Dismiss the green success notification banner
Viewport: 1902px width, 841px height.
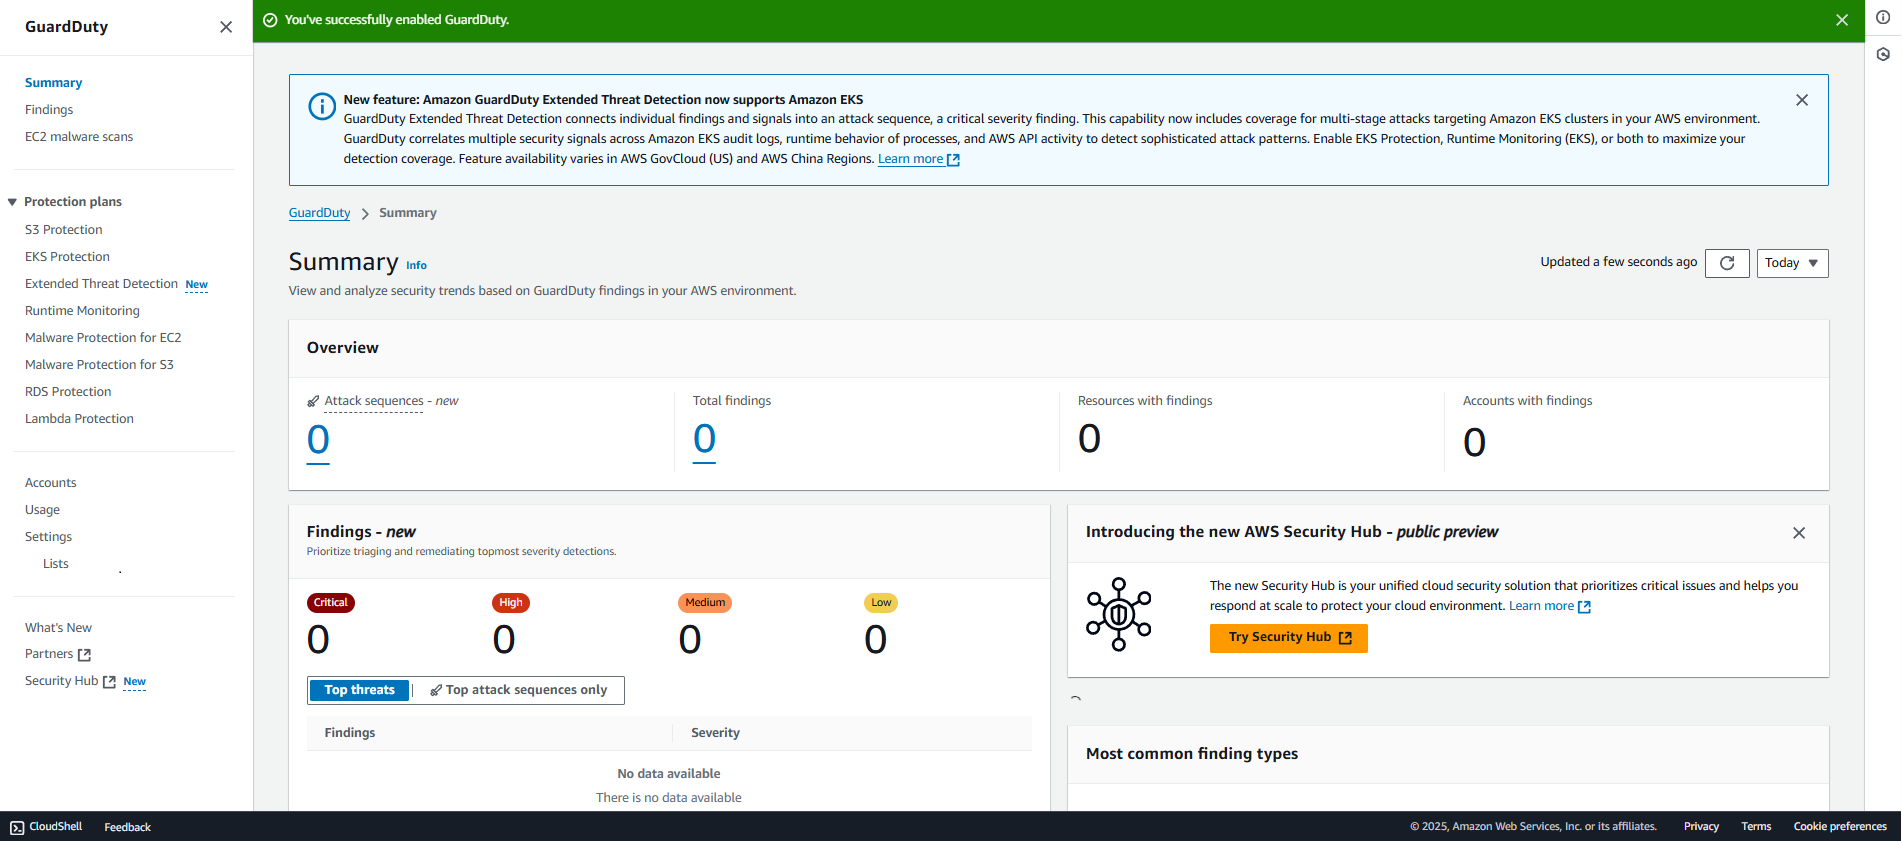1842,20
